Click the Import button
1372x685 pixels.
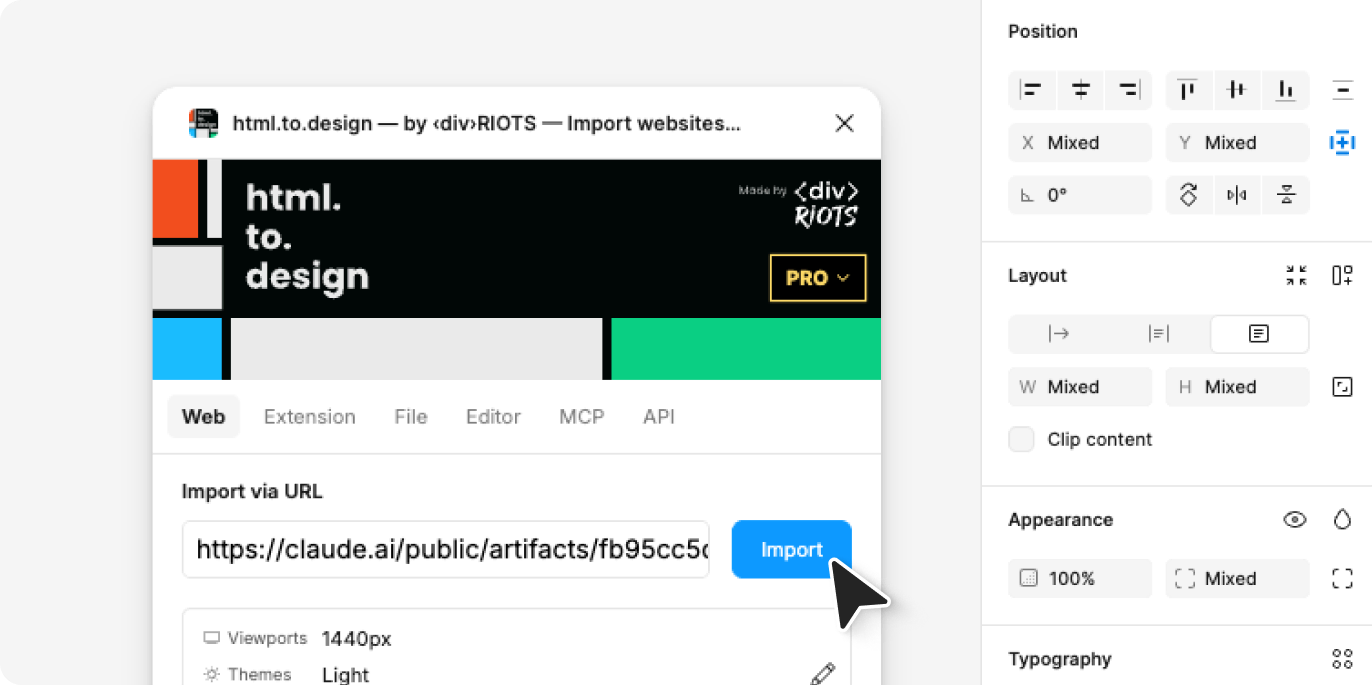[x=791, y=549]
